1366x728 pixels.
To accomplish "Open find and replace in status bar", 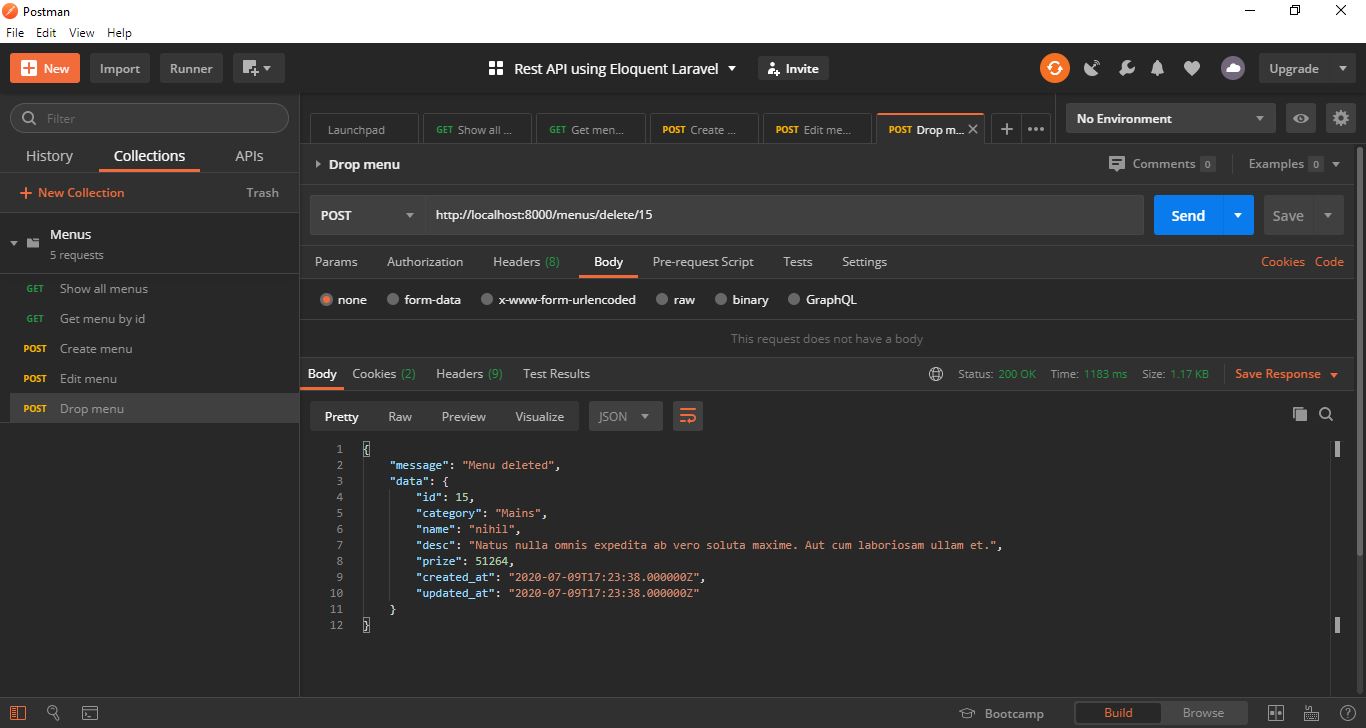I will point(53,713).
